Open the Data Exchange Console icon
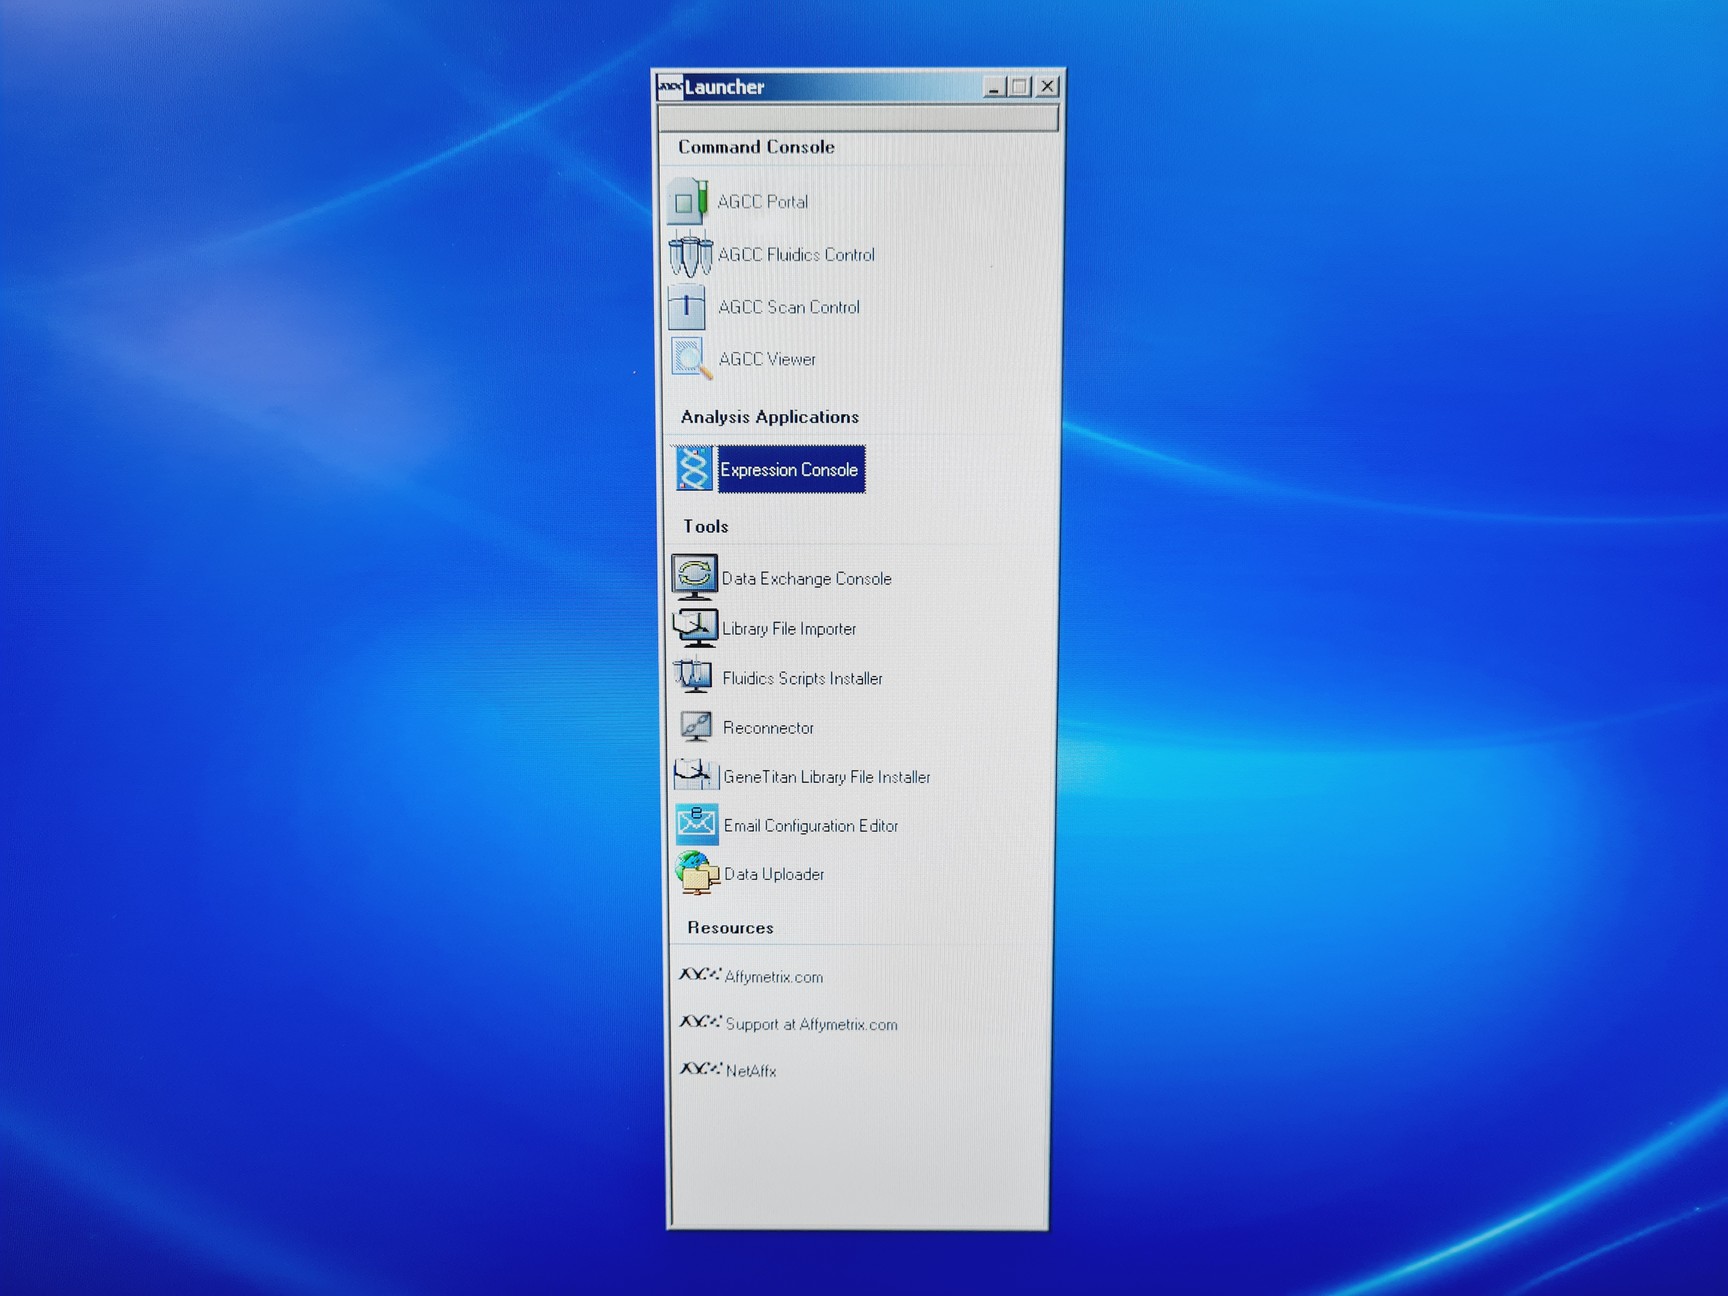The height and width of the screenshot is (1296, 1728). pos(694,577)
